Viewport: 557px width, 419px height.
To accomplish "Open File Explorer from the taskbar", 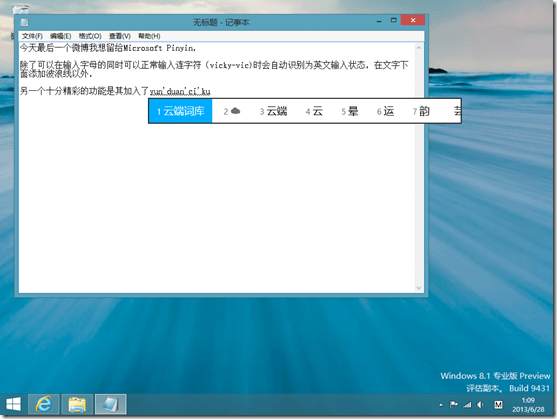I will pyautogui.click(x=77, y=404).
